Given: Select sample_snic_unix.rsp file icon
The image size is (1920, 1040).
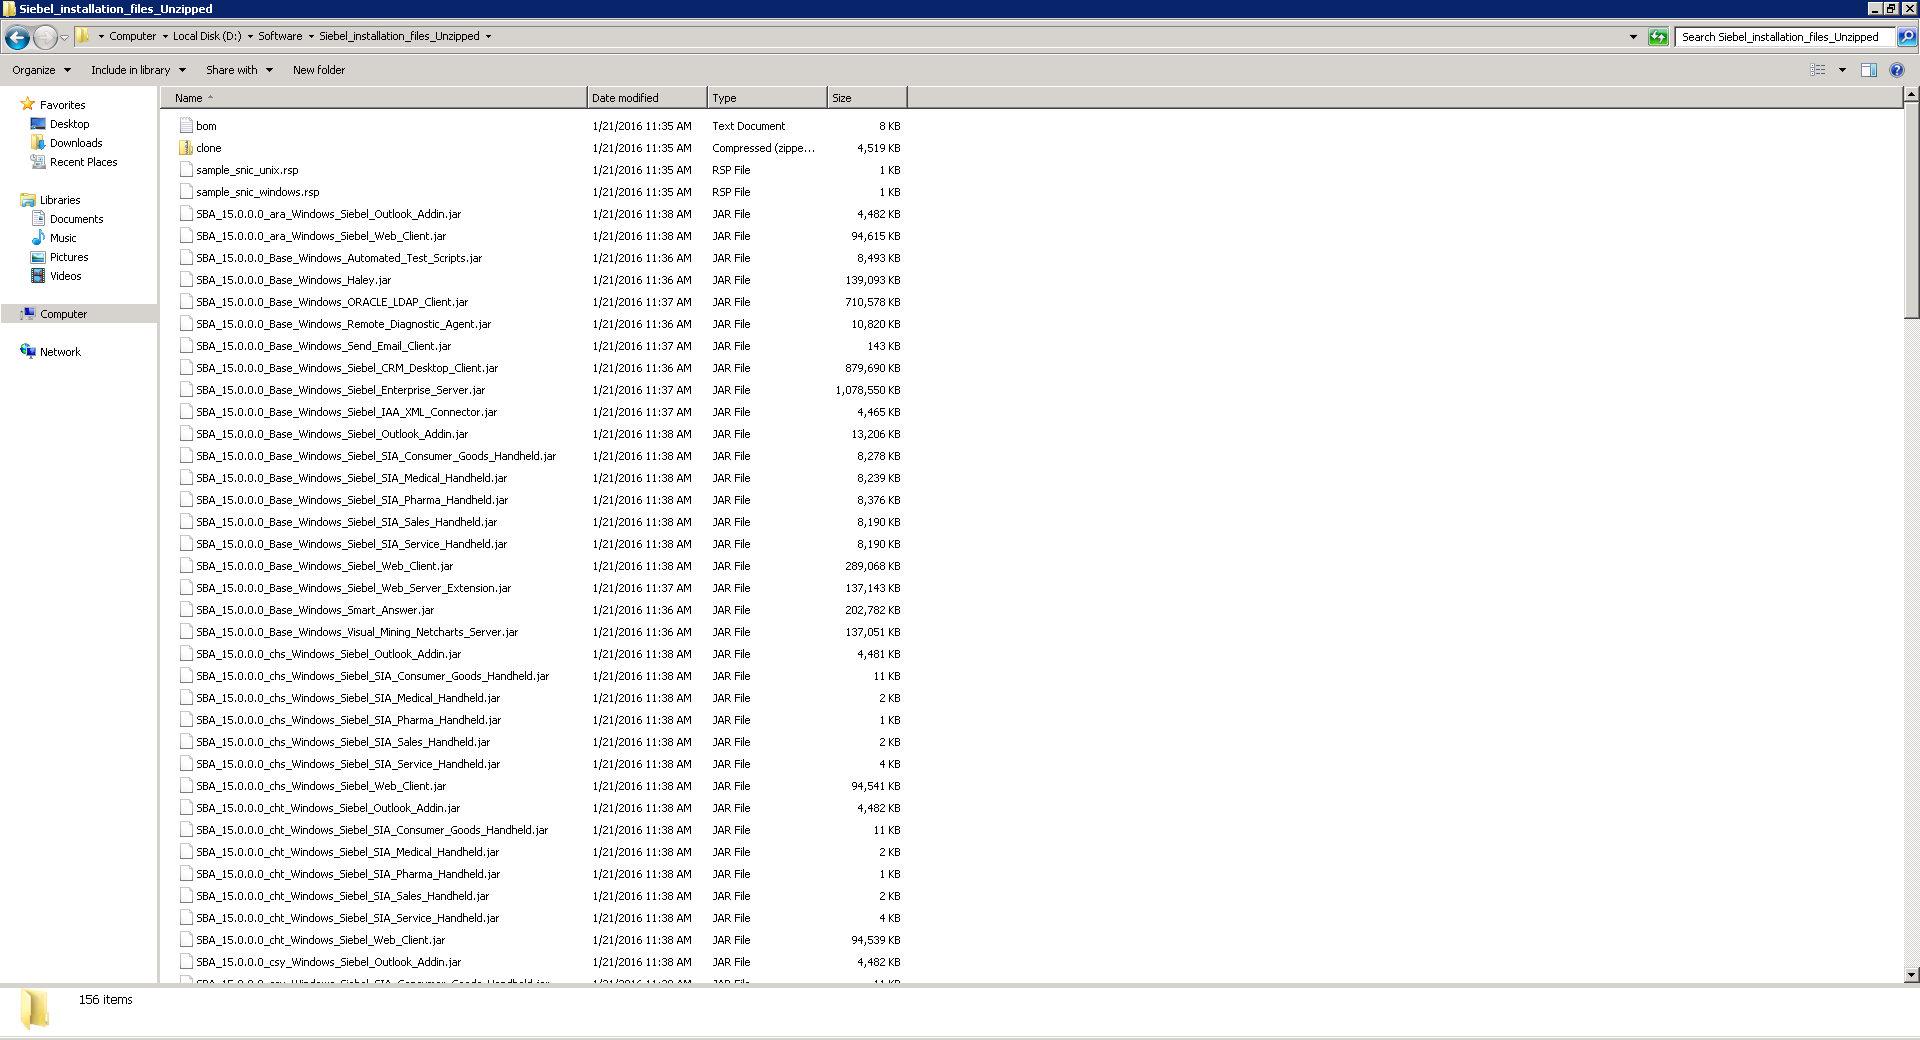Looking at the screenshot, I should pos(186,170).
